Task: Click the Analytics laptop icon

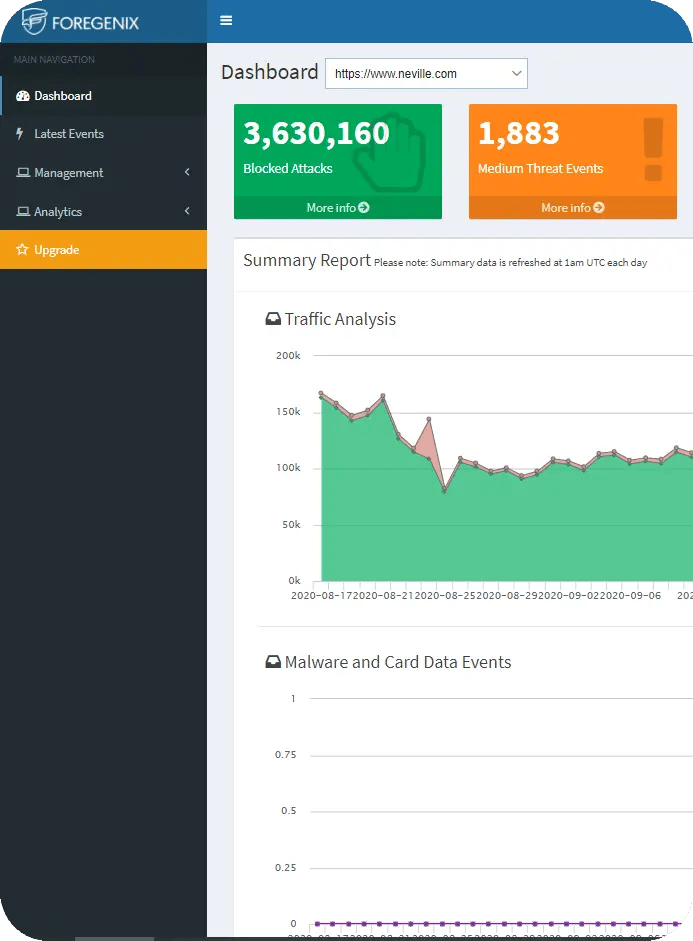Action: [x=23, y=212]
